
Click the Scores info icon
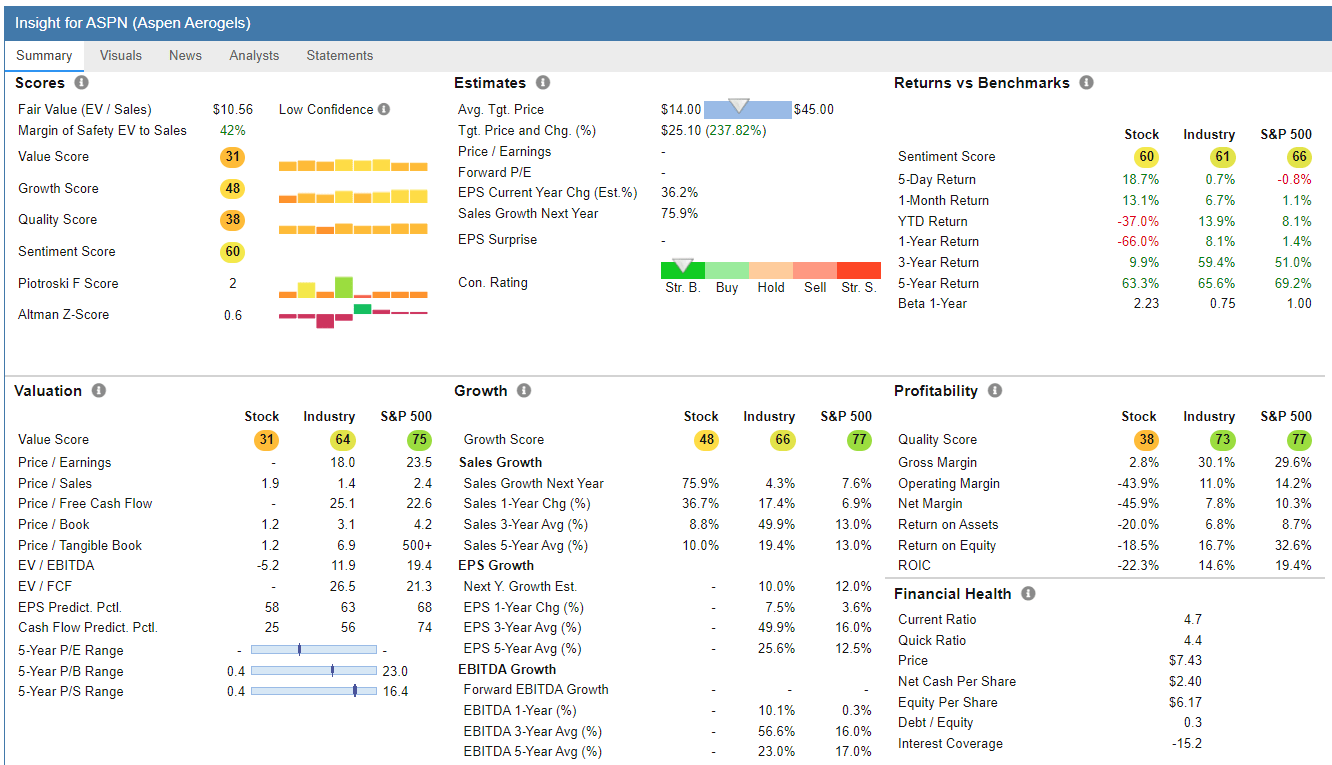[81, 82]
